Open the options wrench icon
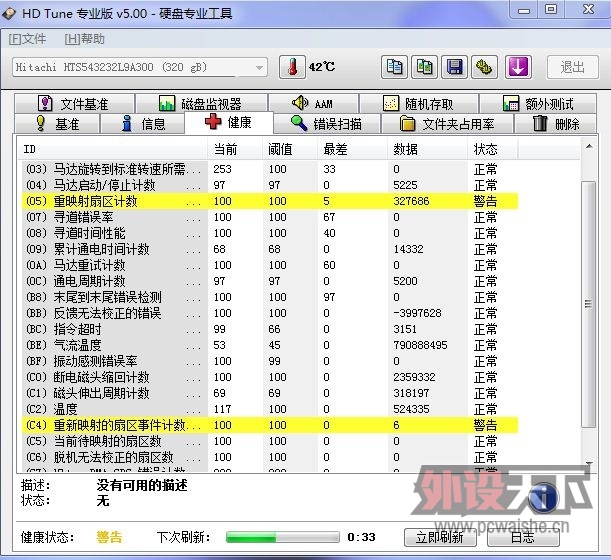Image resolution: width=611 pixels, height=560 pixels. (x=484, y=67)
